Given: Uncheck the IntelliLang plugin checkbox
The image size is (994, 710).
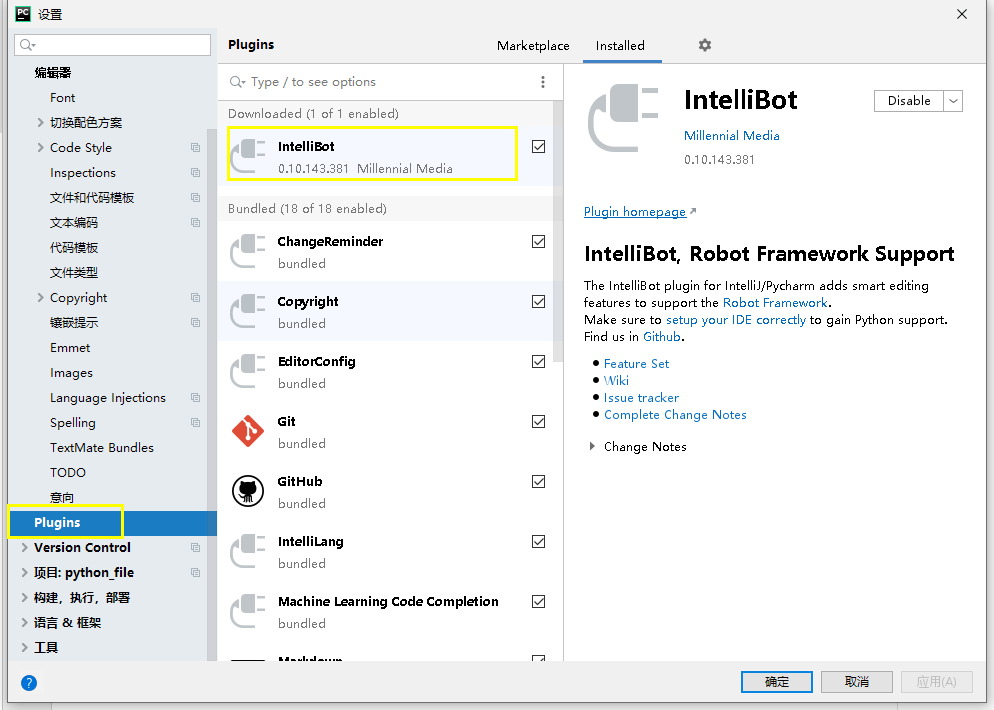Looking at the screenshot, I should [538, 541].
